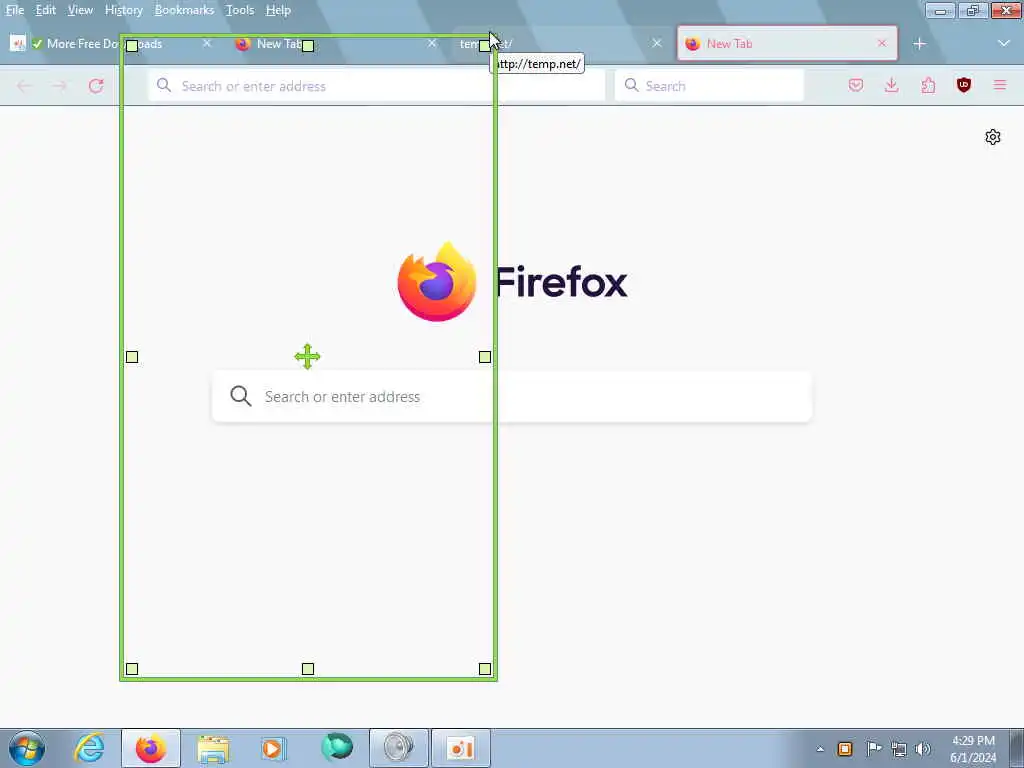Open the Bookmarks menu

tap(184, 10)
